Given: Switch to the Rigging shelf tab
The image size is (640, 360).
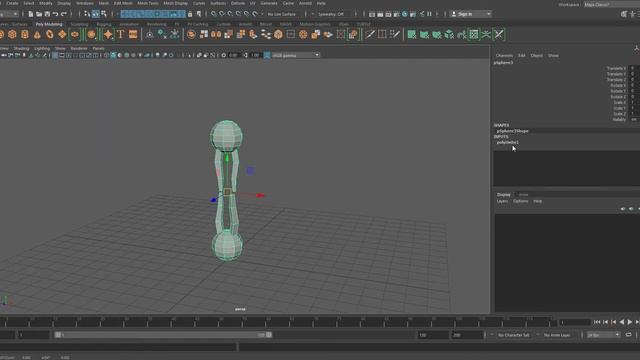Looking at the screenshot, I should [104, 24].
